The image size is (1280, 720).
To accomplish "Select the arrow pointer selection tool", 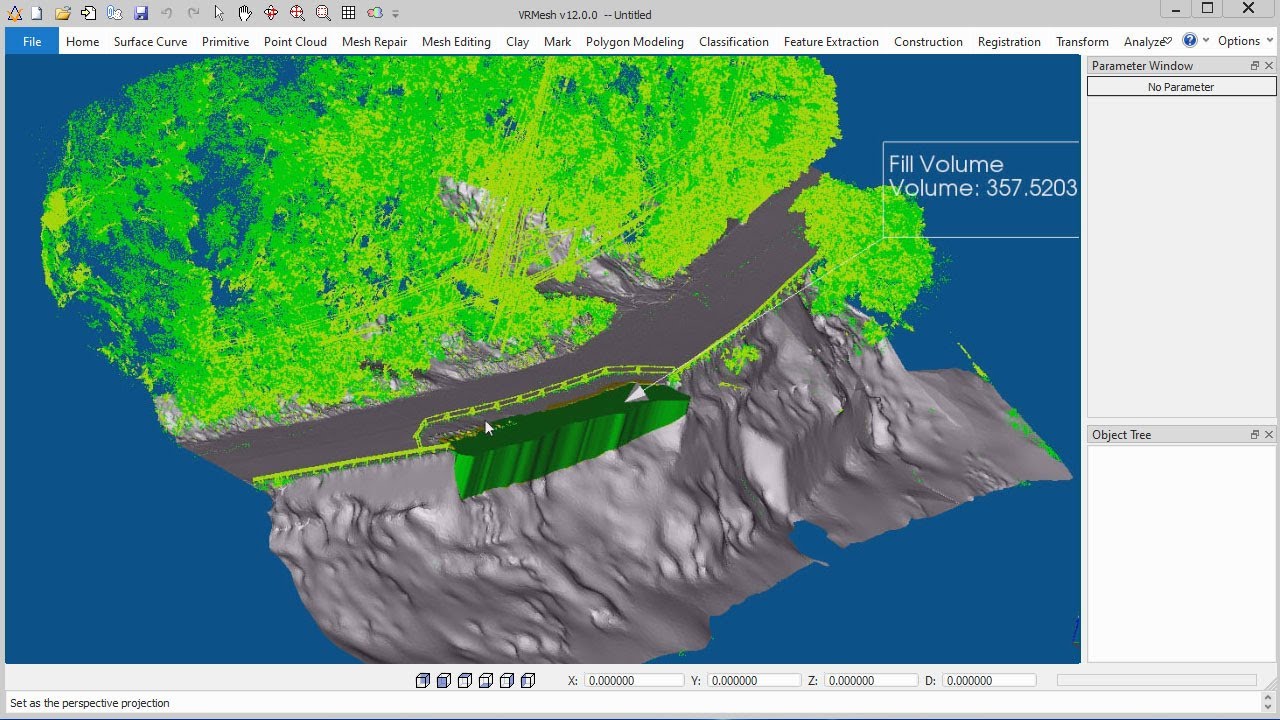I will [x=219, y=13].
